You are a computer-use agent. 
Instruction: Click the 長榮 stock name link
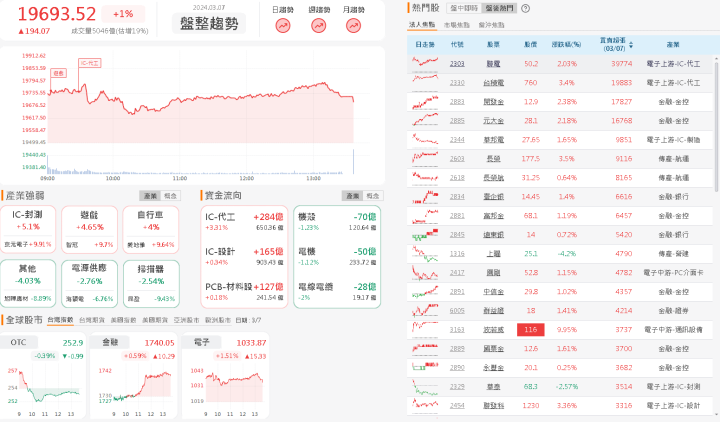(x=494, y=159)
